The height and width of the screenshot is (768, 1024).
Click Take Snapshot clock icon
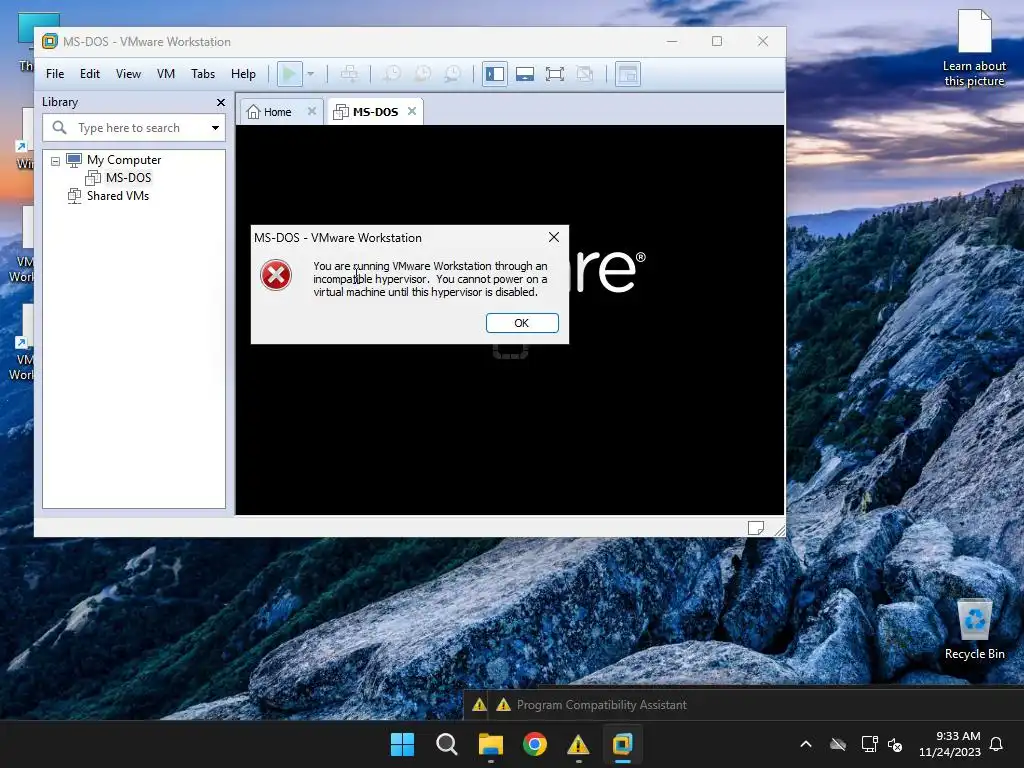[392, 74]
